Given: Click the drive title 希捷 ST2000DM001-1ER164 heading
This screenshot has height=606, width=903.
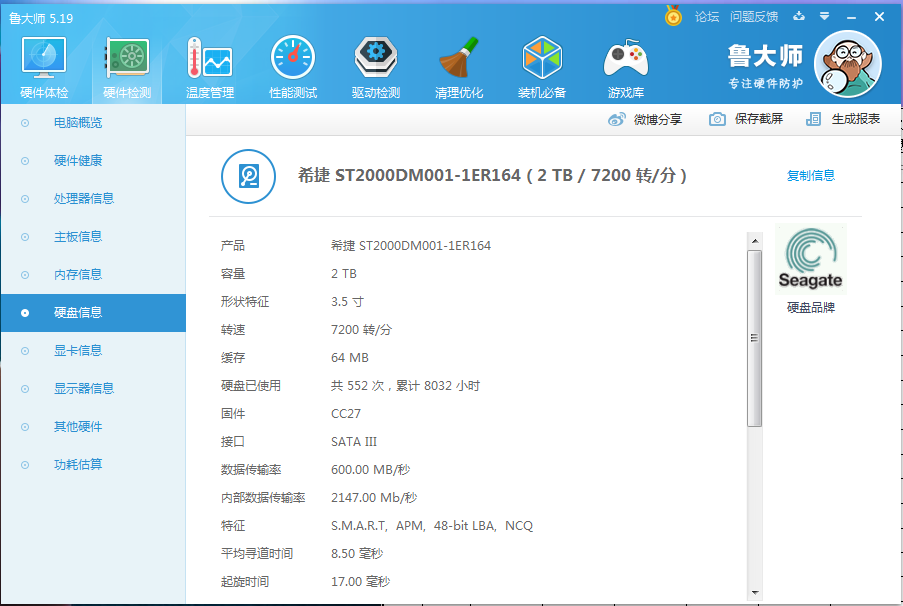Looking at the screenshot, I should pyautogui.click(x=492, y=175).
